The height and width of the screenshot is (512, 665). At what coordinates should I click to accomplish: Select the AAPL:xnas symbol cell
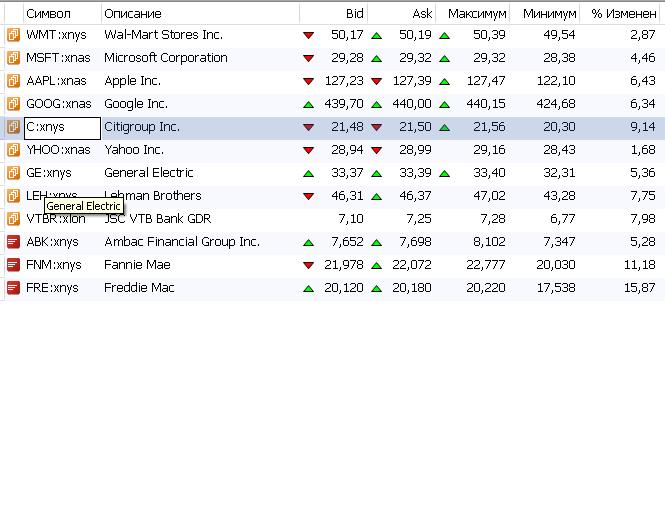tap(56, 81)
